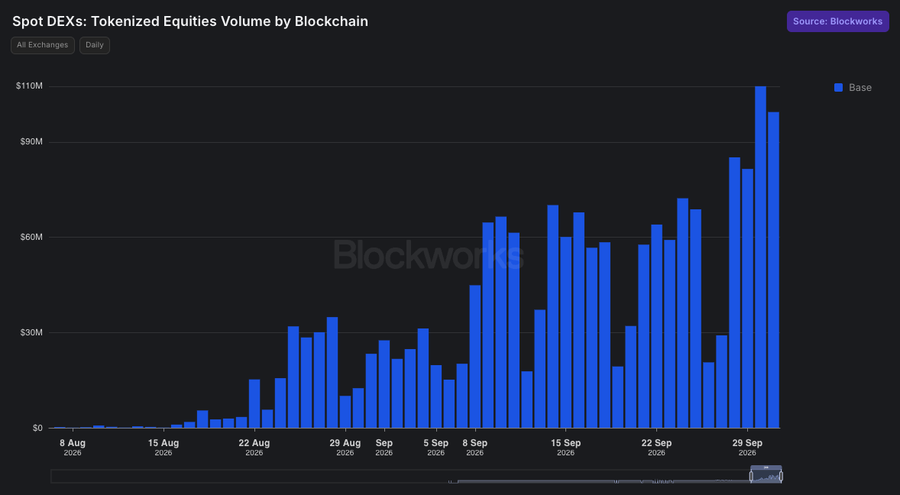Select the bar above the 22 Aug tick
The width and height of the screenshot is (900, 495).
(254, 404)
